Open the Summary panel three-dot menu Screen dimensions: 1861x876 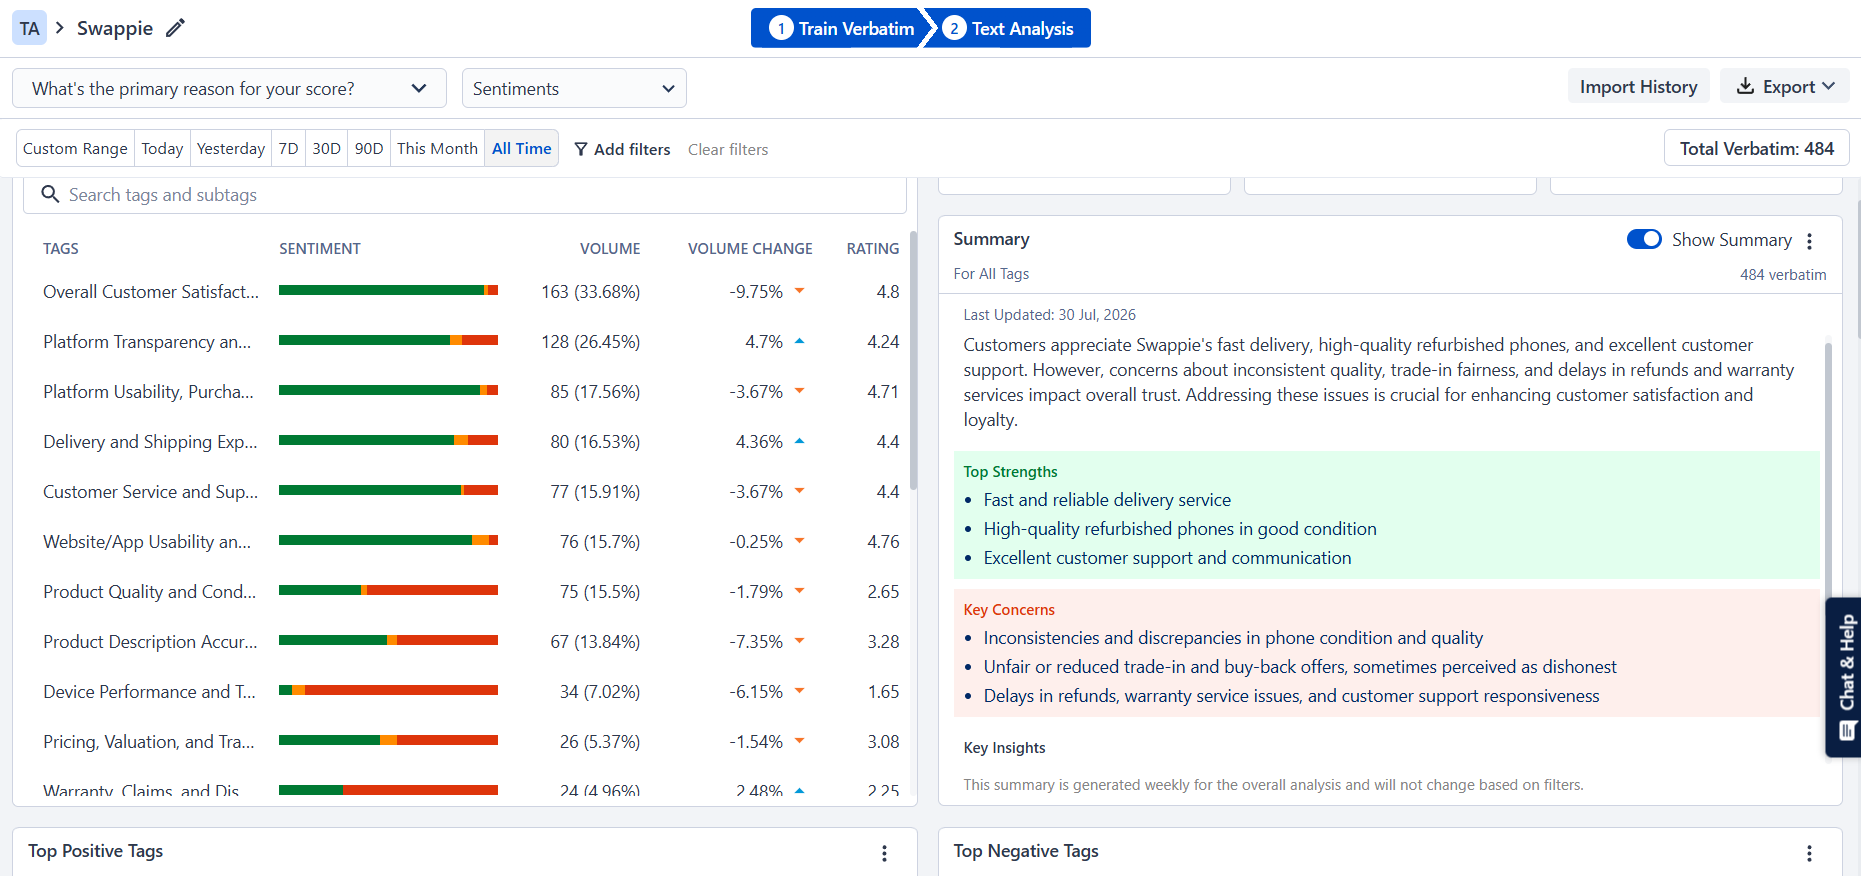tap(1809, 241)
